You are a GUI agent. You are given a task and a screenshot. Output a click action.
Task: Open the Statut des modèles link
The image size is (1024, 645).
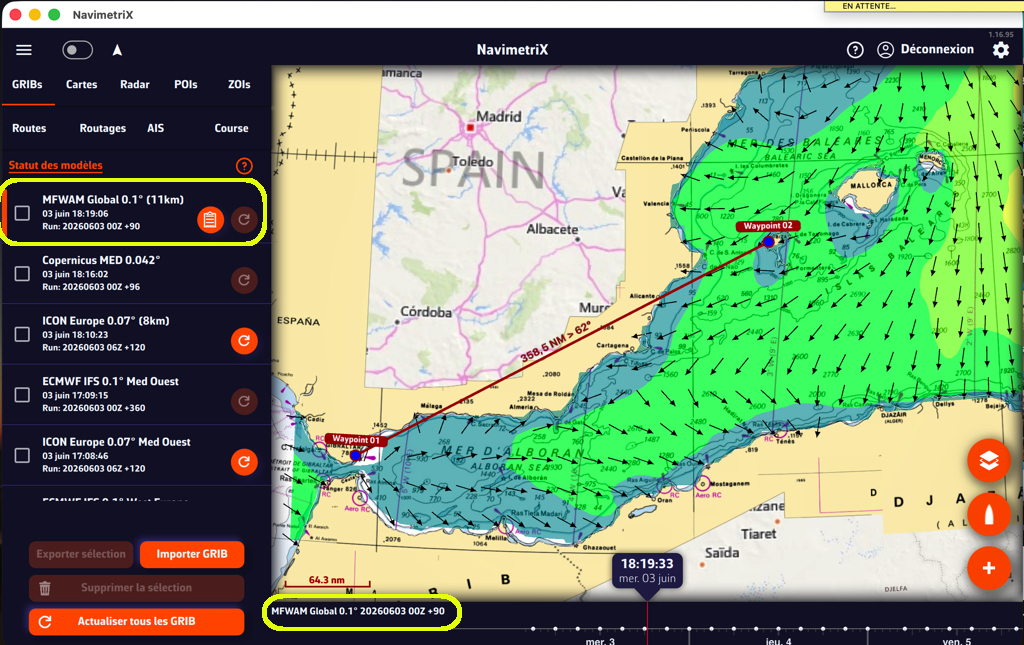[56, 165]
